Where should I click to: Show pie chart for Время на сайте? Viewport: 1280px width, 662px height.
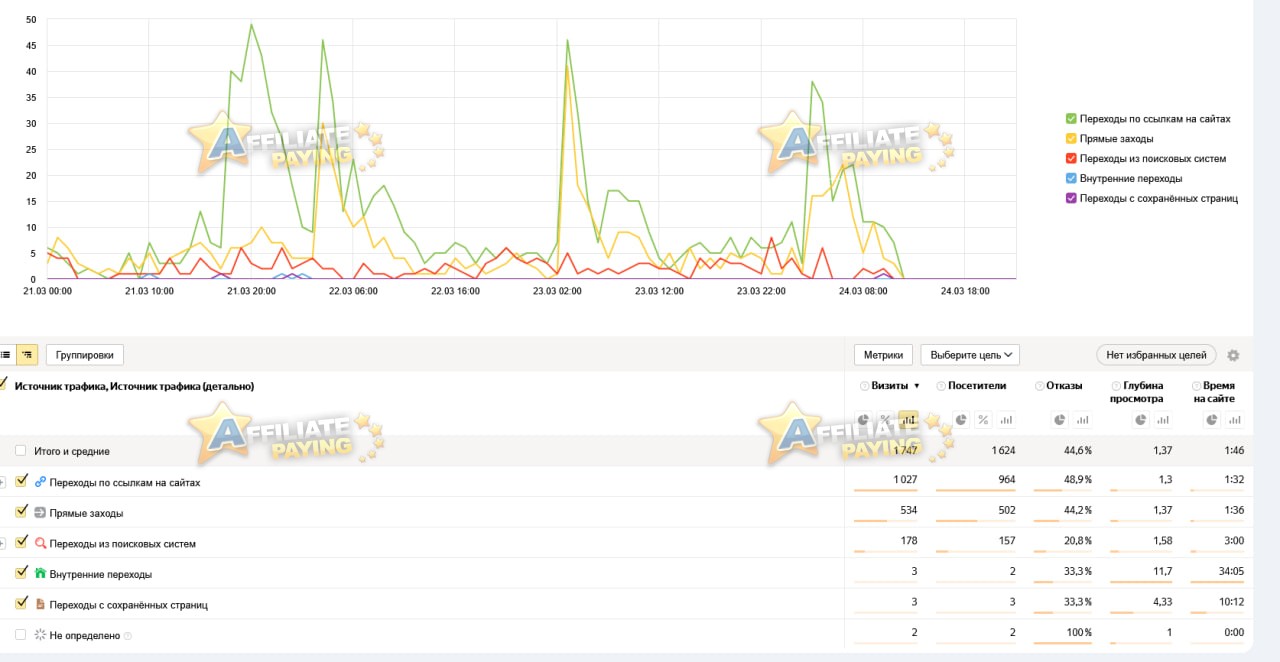1213,420
